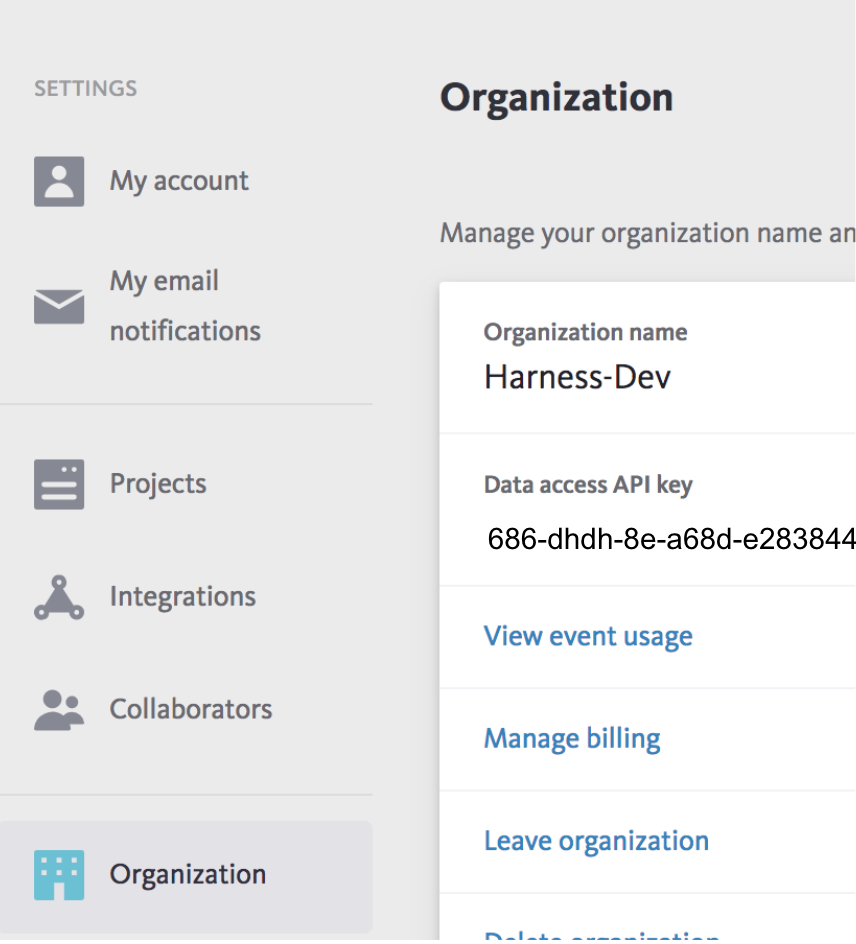The width and height of the screenshot is (856, 944).
Task: Click the Harness-Dev organization name
Action: coord(577,377)
